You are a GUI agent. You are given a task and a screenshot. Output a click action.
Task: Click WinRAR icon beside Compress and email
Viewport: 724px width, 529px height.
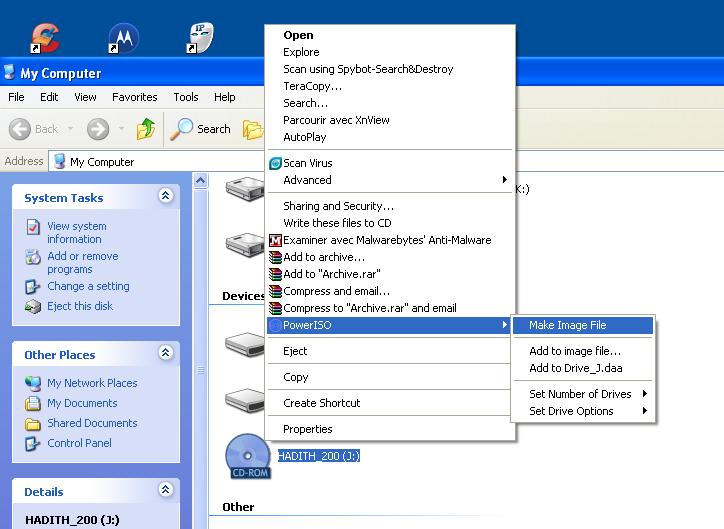[275, 291]
